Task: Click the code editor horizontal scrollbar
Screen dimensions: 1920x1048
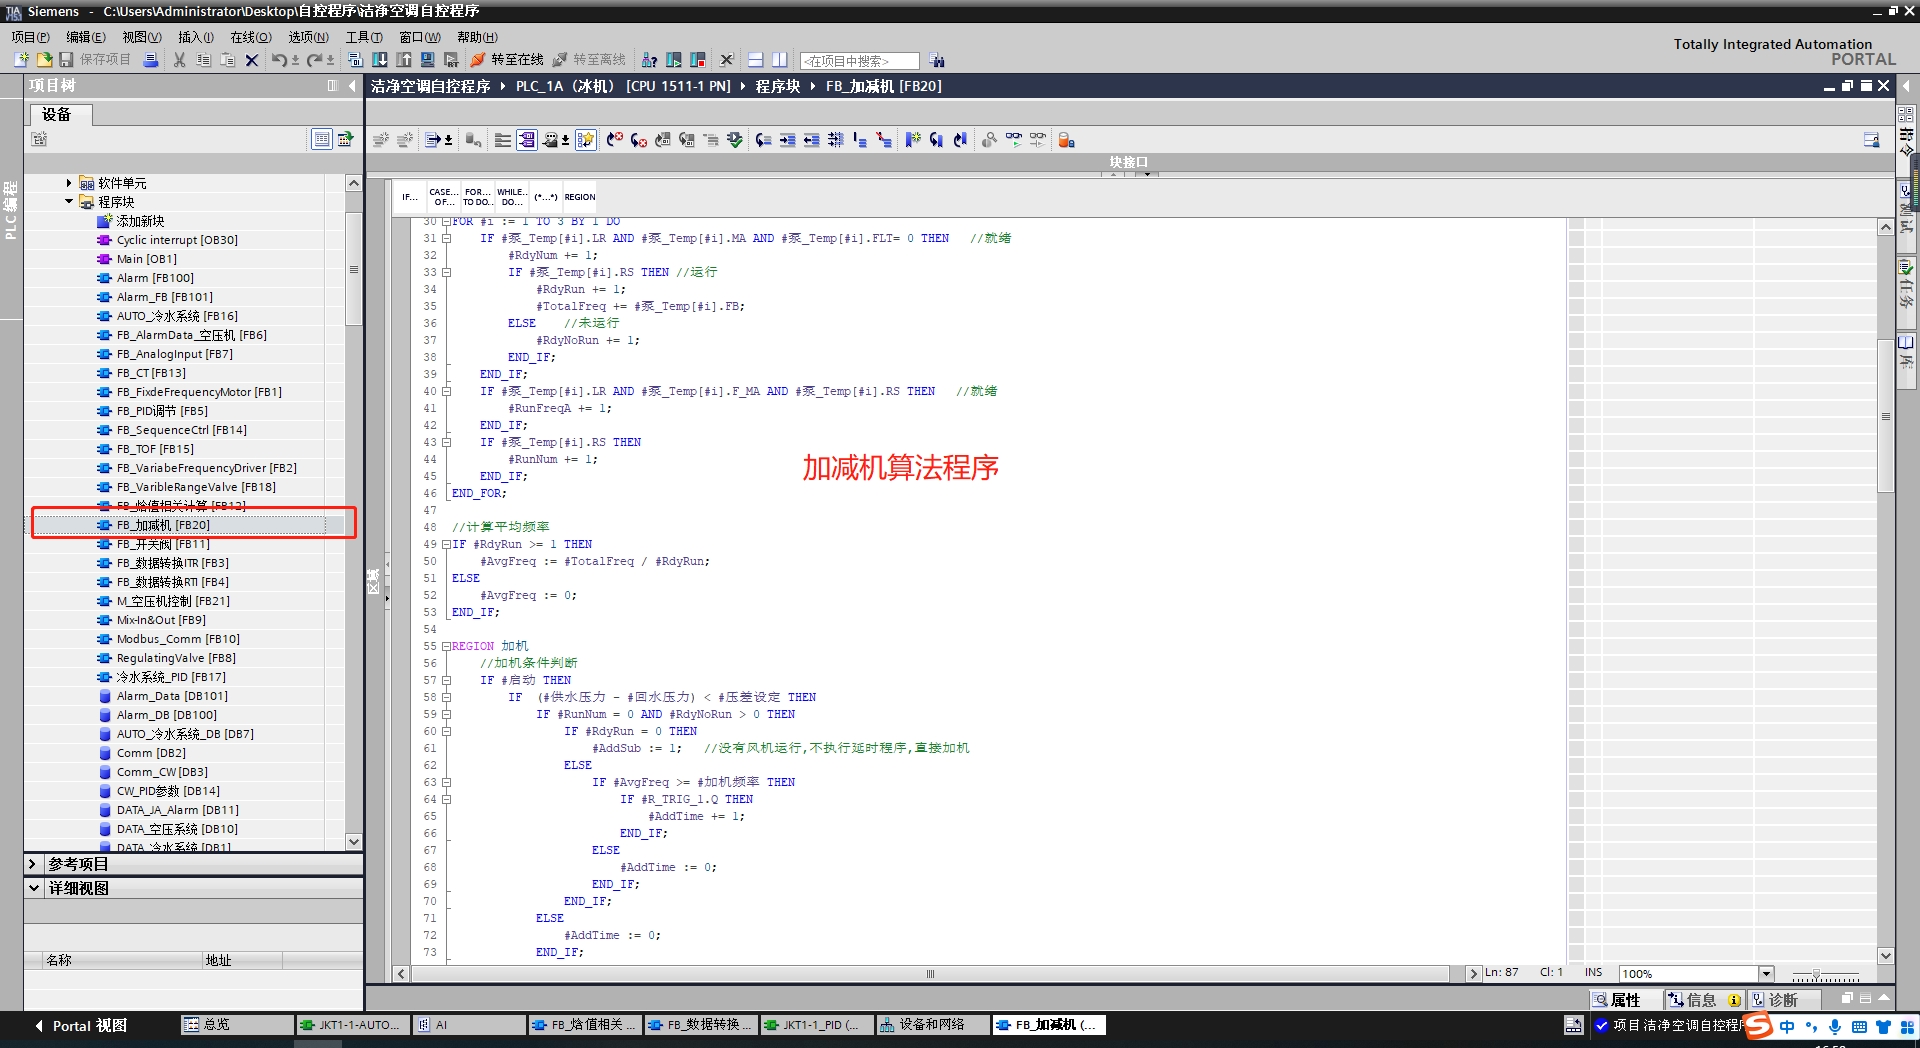Action: [x=930, y=974]
